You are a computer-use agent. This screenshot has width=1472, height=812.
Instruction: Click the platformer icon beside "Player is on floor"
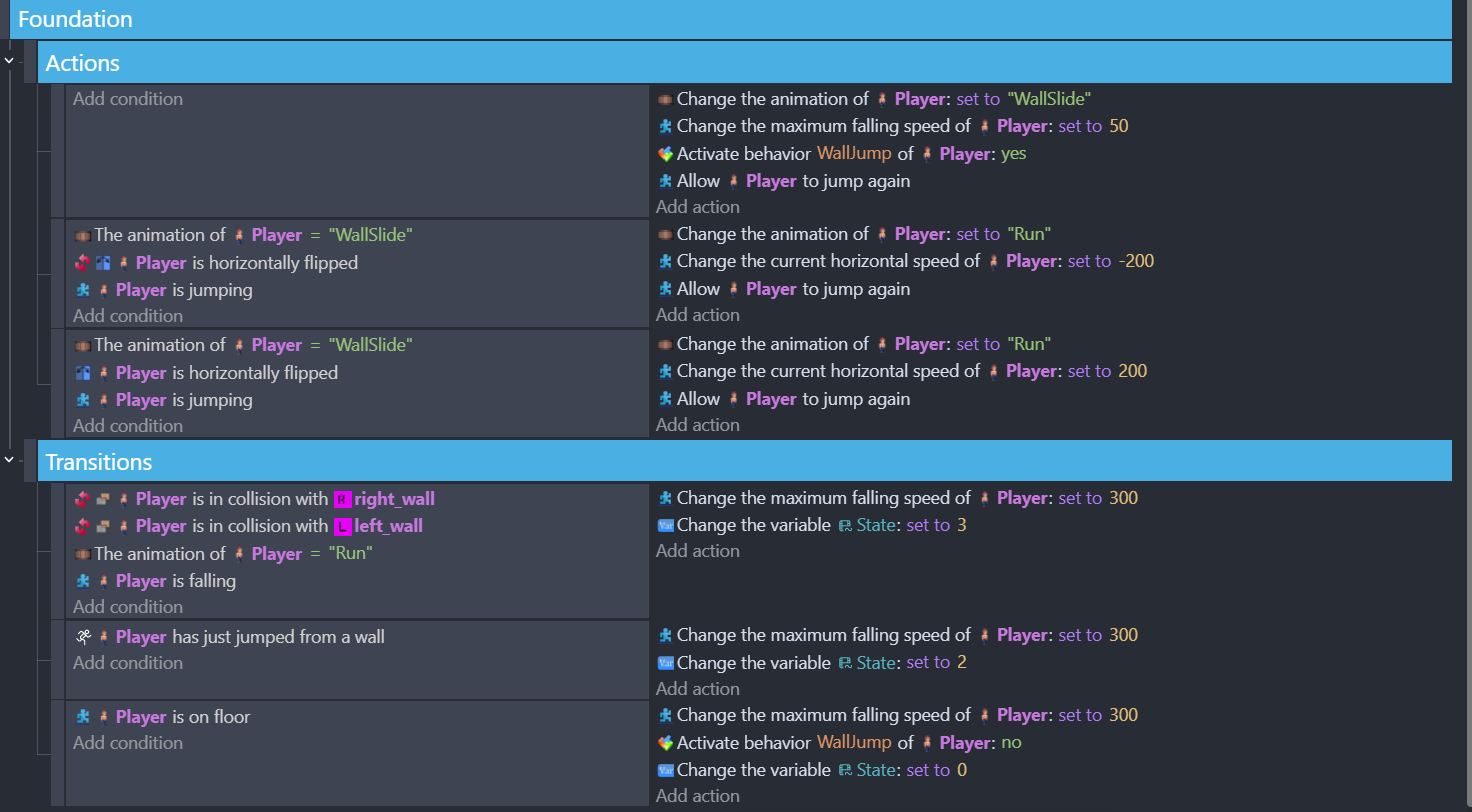point(83,717)
